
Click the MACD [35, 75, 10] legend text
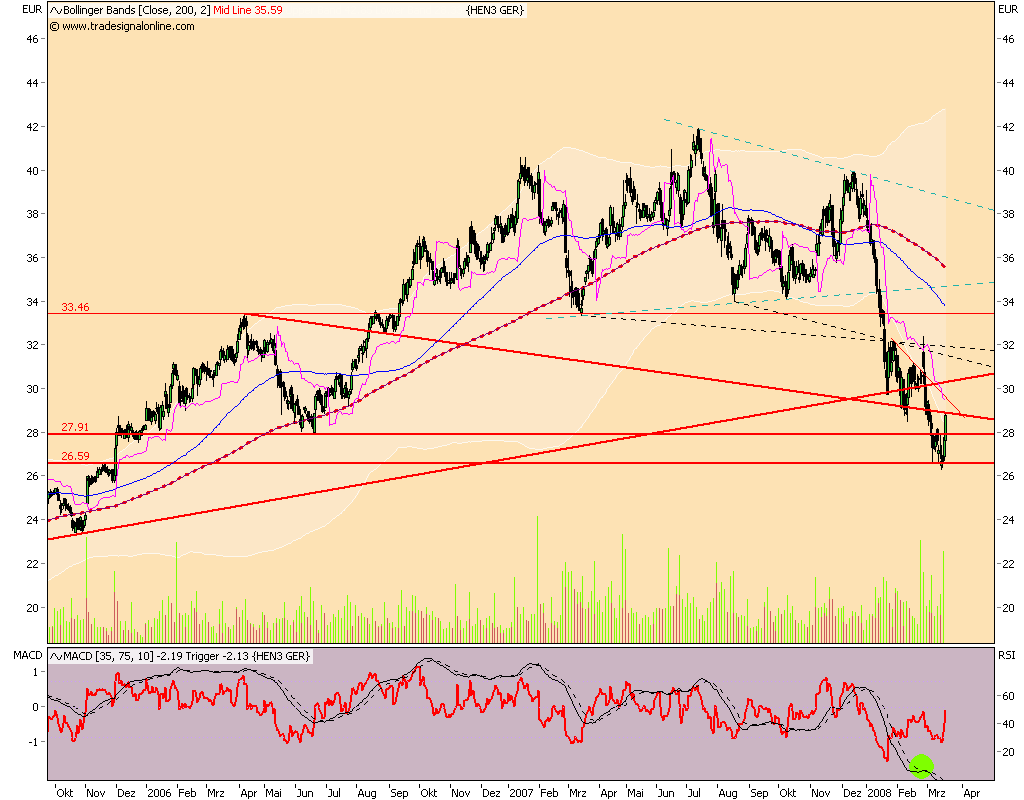[110, 657]
